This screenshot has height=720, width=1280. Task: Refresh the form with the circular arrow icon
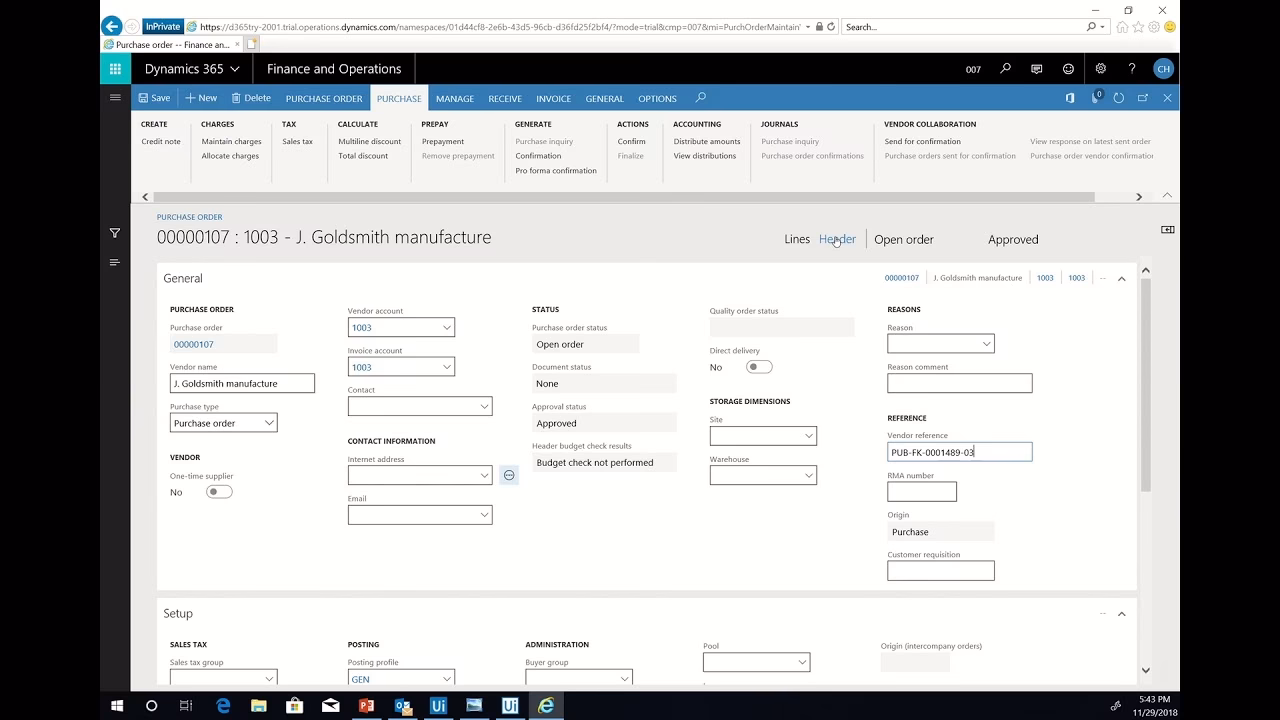click(x=1119, y=98)
